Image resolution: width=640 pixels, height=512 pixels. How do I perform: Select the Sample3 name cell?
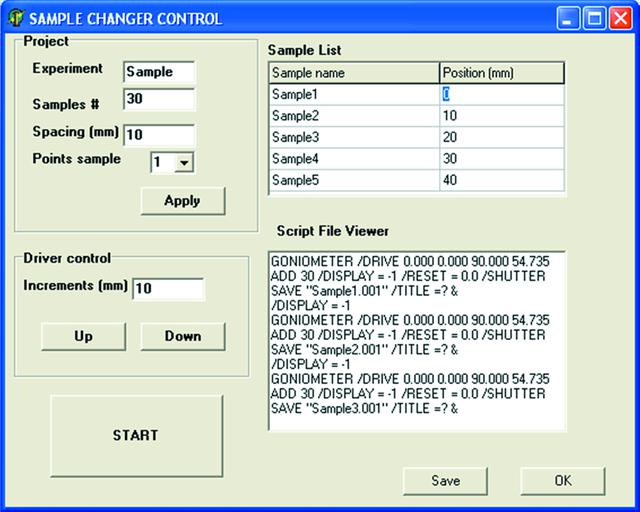(354, 138)
